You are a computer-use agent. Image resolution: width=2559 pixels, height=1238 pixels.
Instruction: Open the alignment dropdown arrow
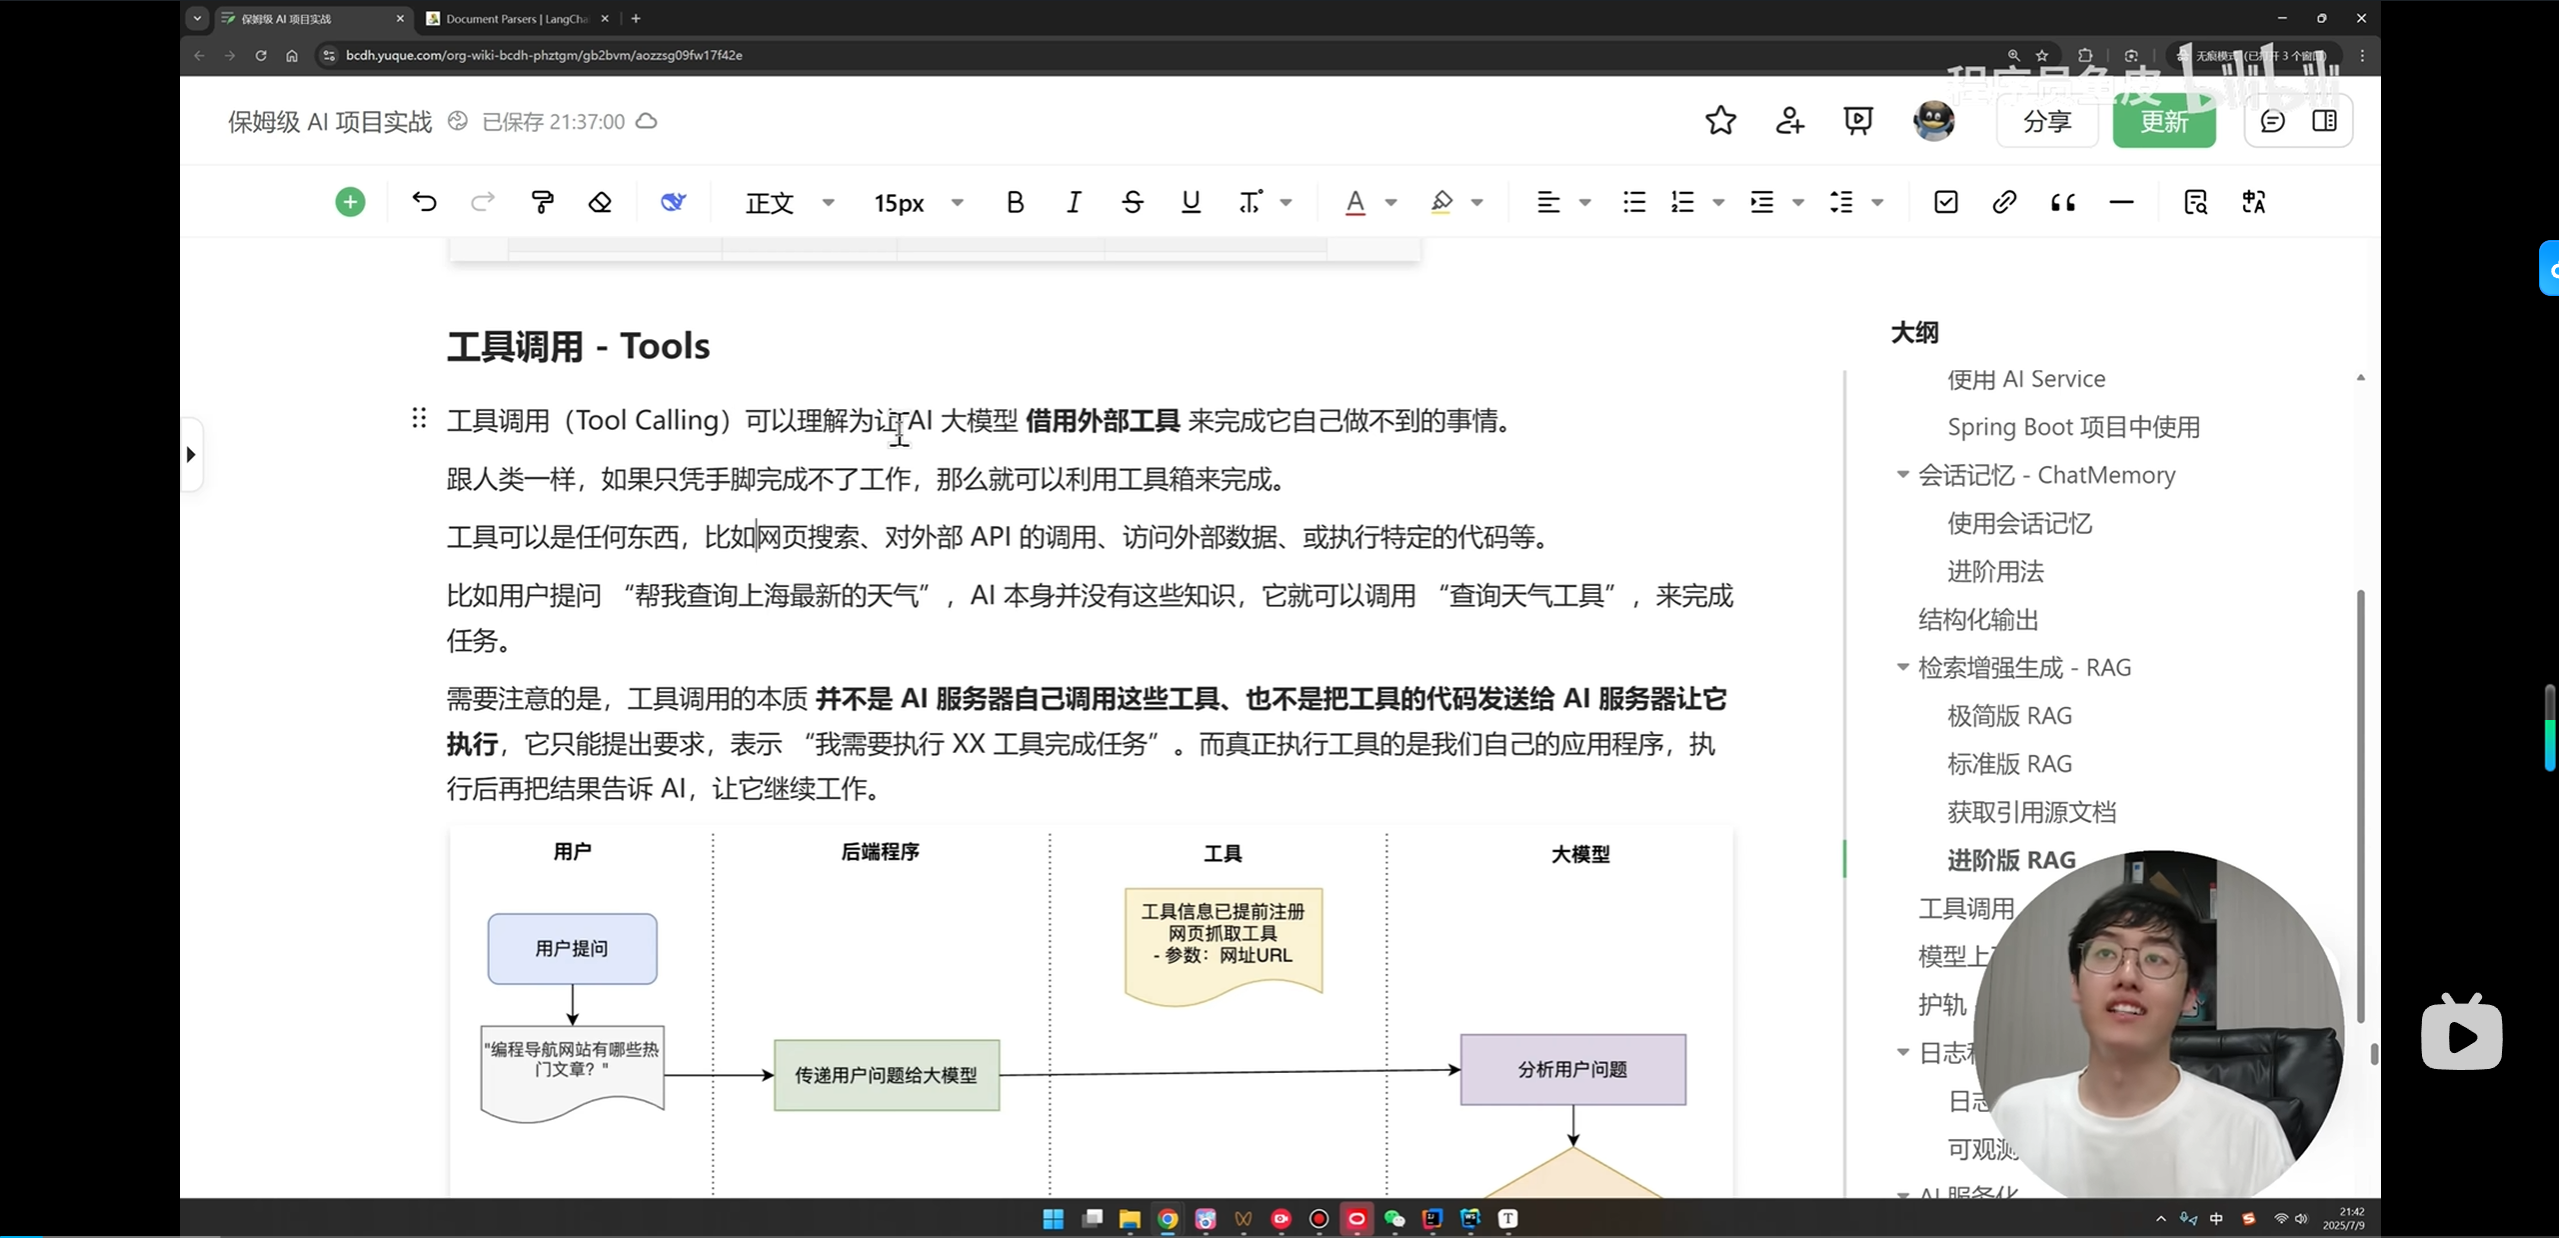[1585, 203]
